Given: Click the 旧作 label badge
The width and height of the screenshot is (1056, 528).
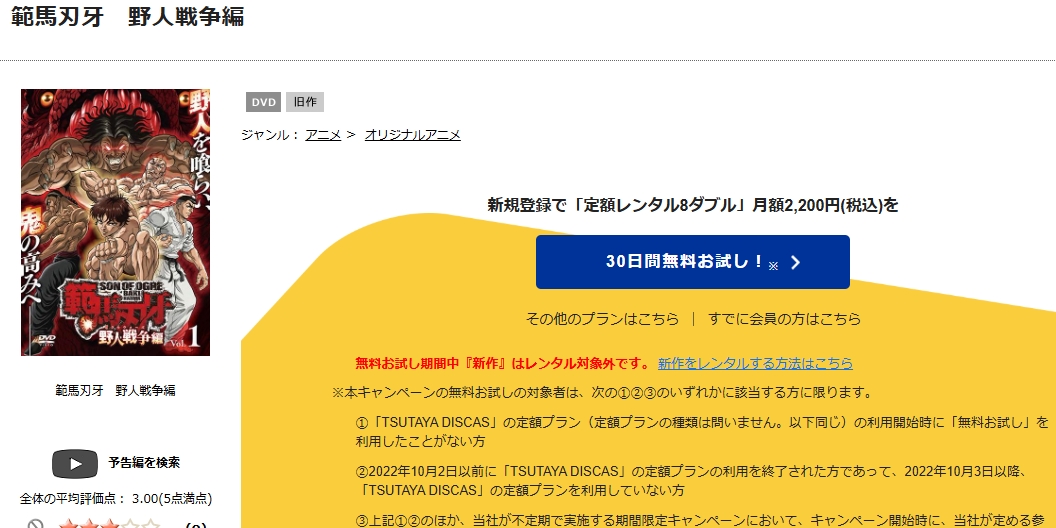Looking at the screenshot, I should point(304,102).
